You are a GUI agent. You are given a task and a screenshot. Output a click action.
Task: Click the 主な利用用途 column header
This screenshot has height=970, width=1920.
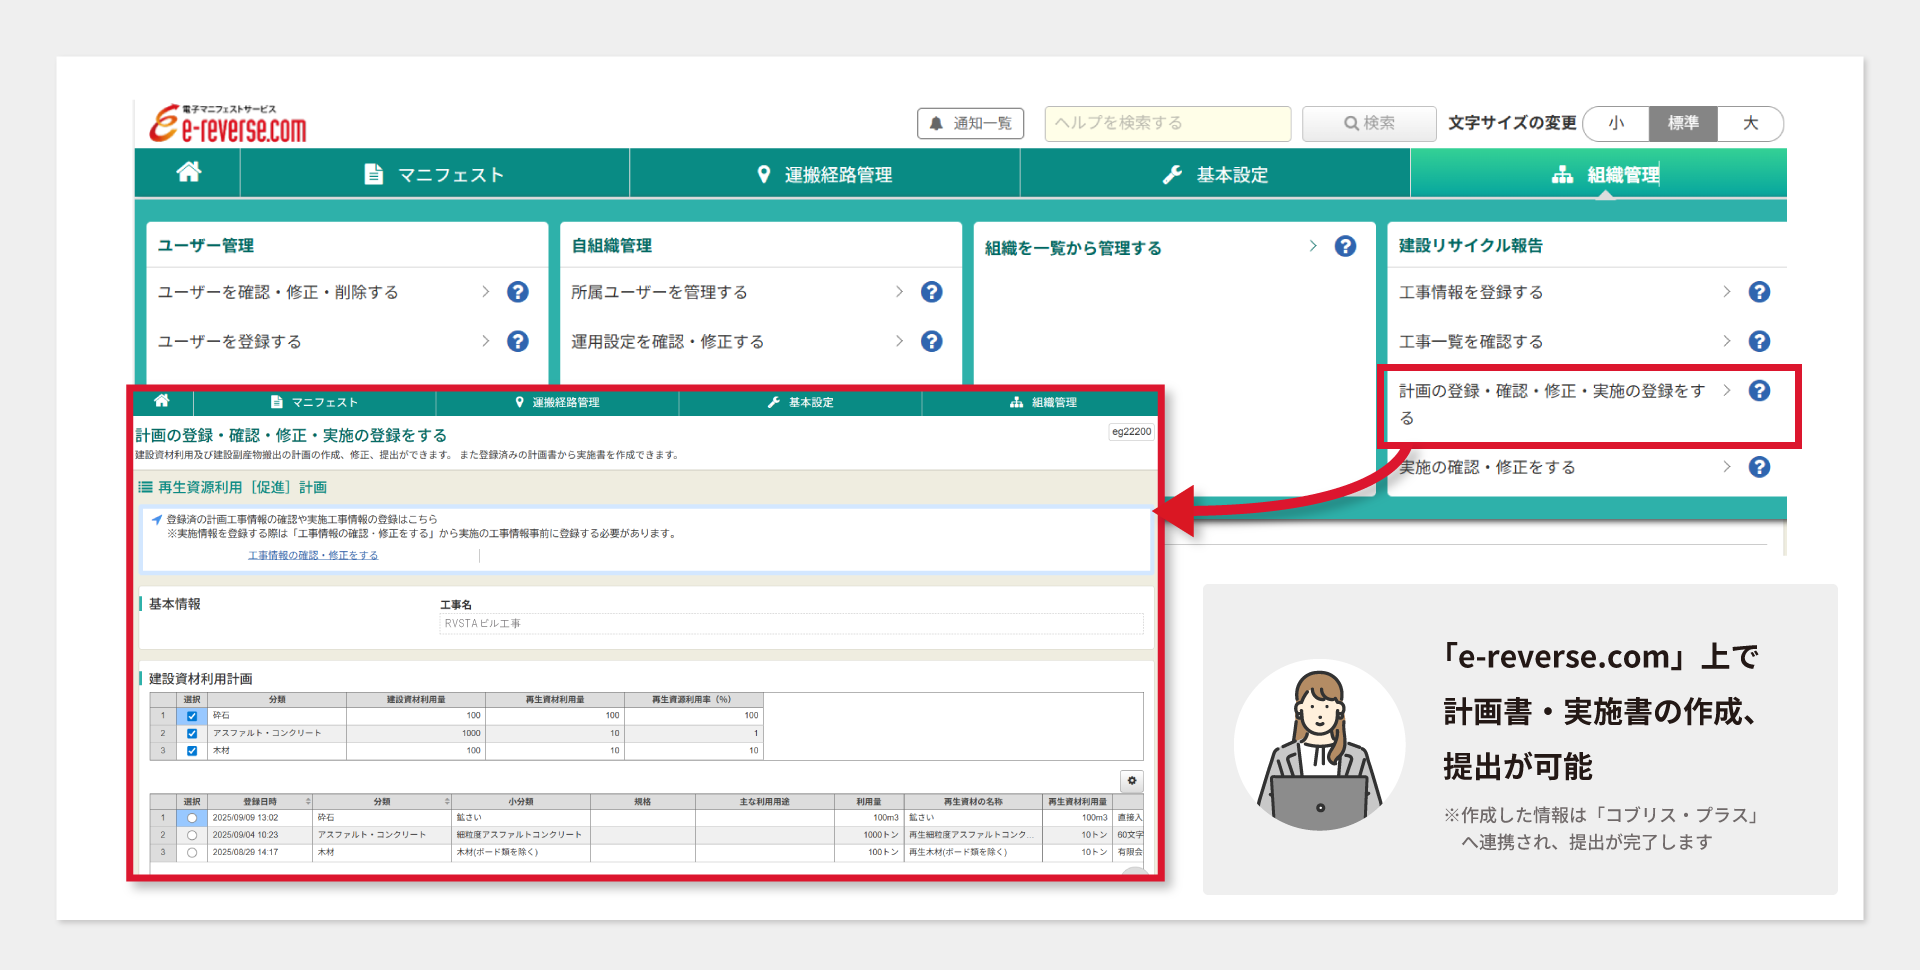(x=764, y=802)
